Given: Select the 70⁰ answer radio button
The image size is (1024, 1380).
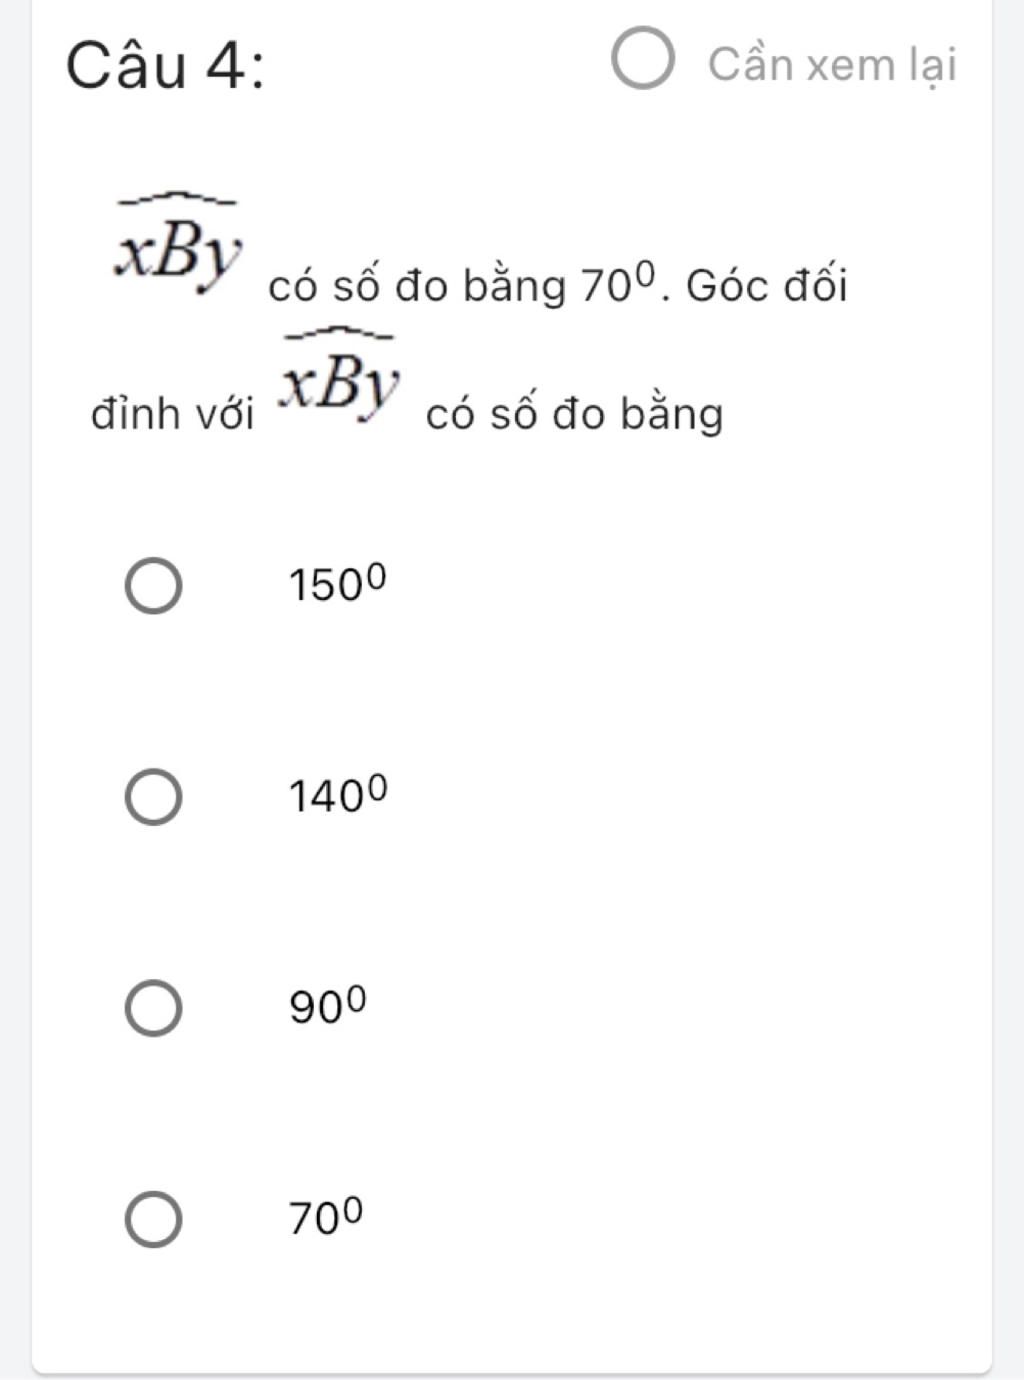Looking at the screenshot, I should [153, 1220].
